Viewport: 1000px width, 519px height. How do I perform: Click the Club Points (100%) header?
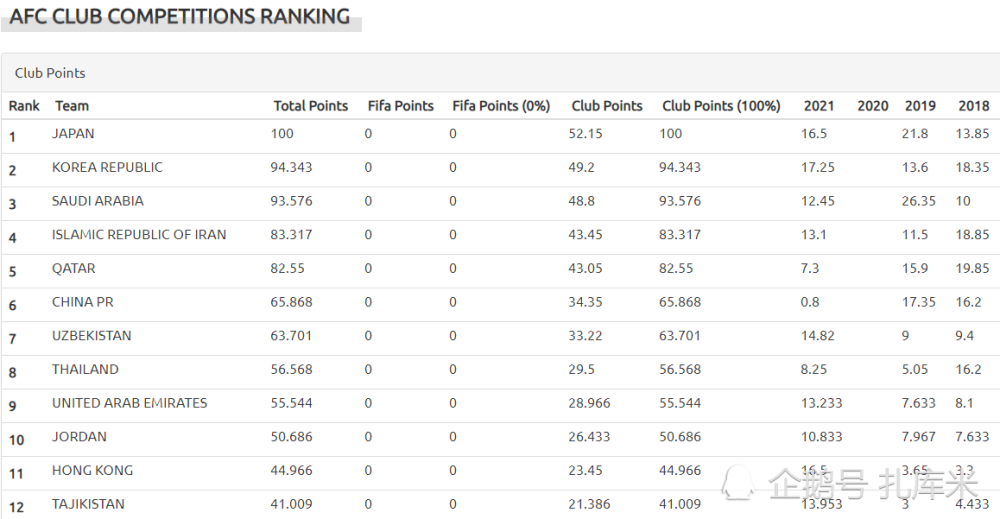721,106
